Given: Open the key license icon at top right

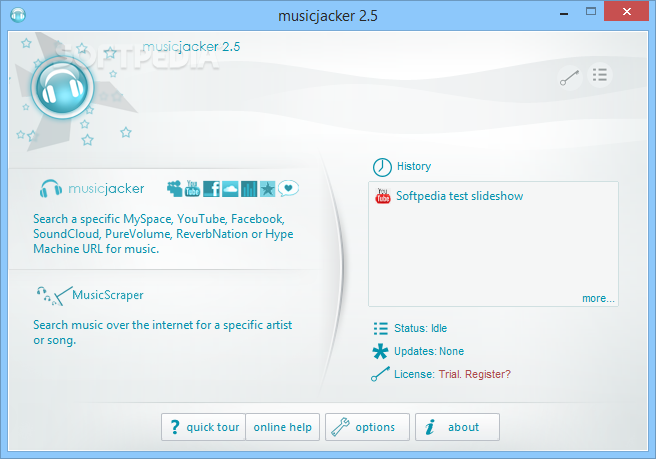Looking at the screenshot, I should tap(570, 77).
